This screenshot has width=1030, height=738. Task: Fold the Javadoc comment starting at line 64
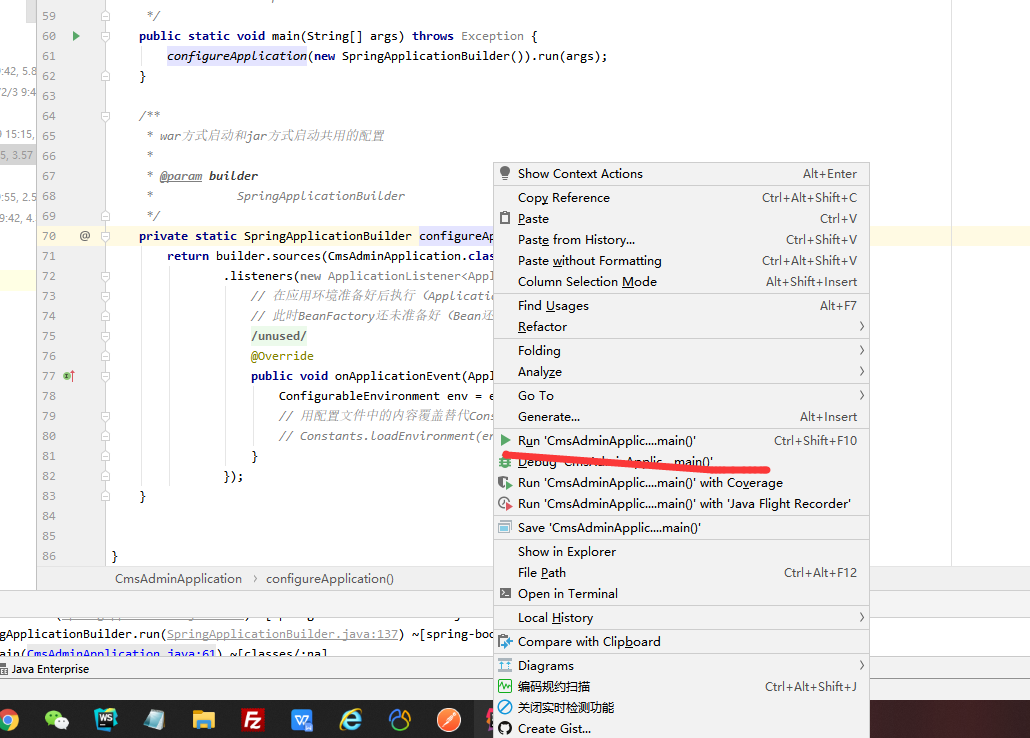point(105,116)
